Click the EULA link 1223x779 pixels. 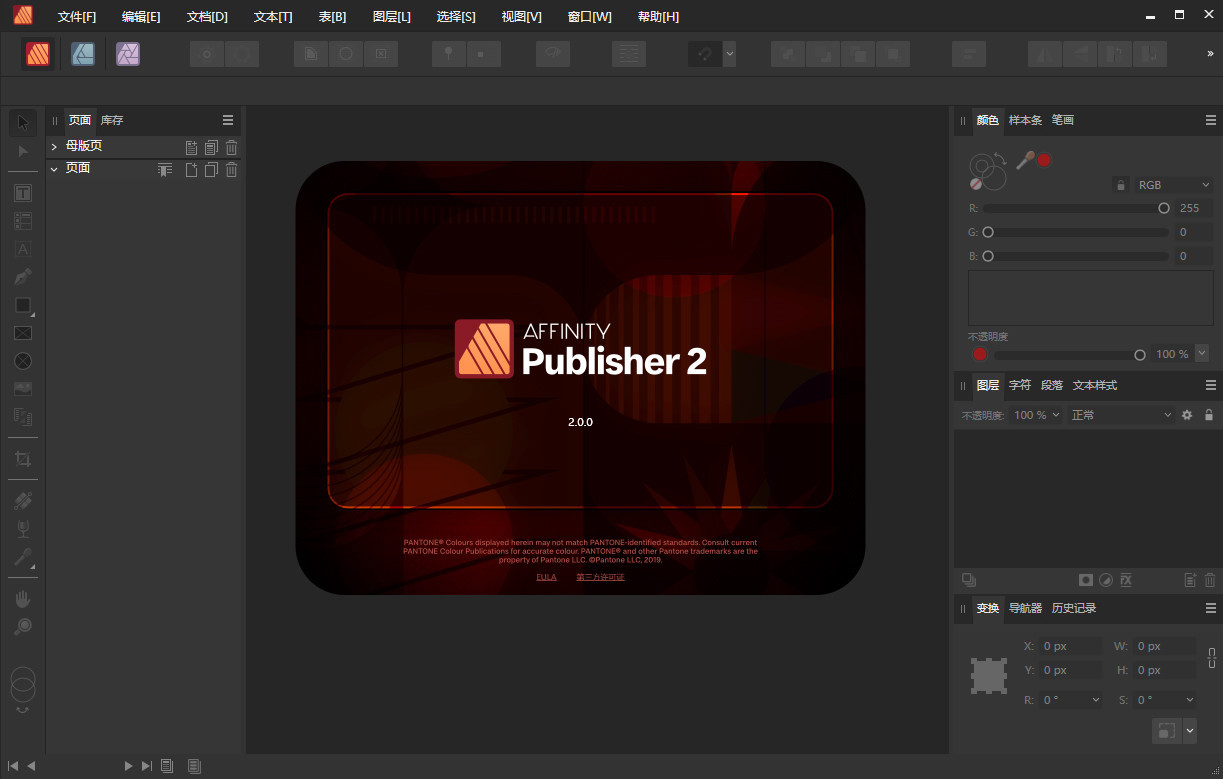(546, 576)
